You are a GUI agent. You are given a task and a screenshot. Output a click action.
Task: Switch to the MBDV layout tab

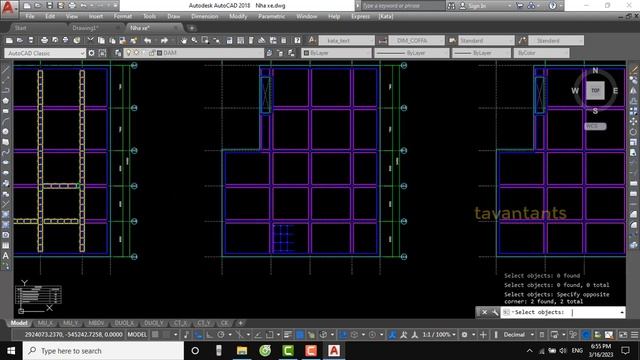point(96,323)
